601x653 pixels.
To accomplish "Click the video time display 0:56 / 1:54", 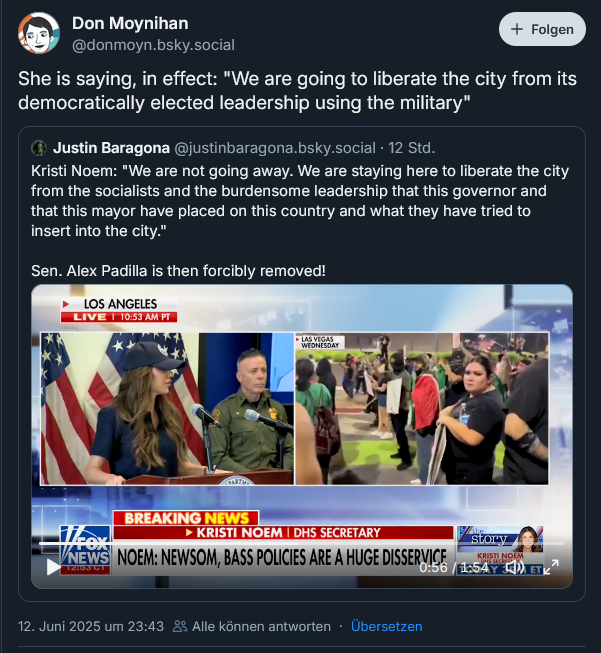I will (x=454, y=567).
